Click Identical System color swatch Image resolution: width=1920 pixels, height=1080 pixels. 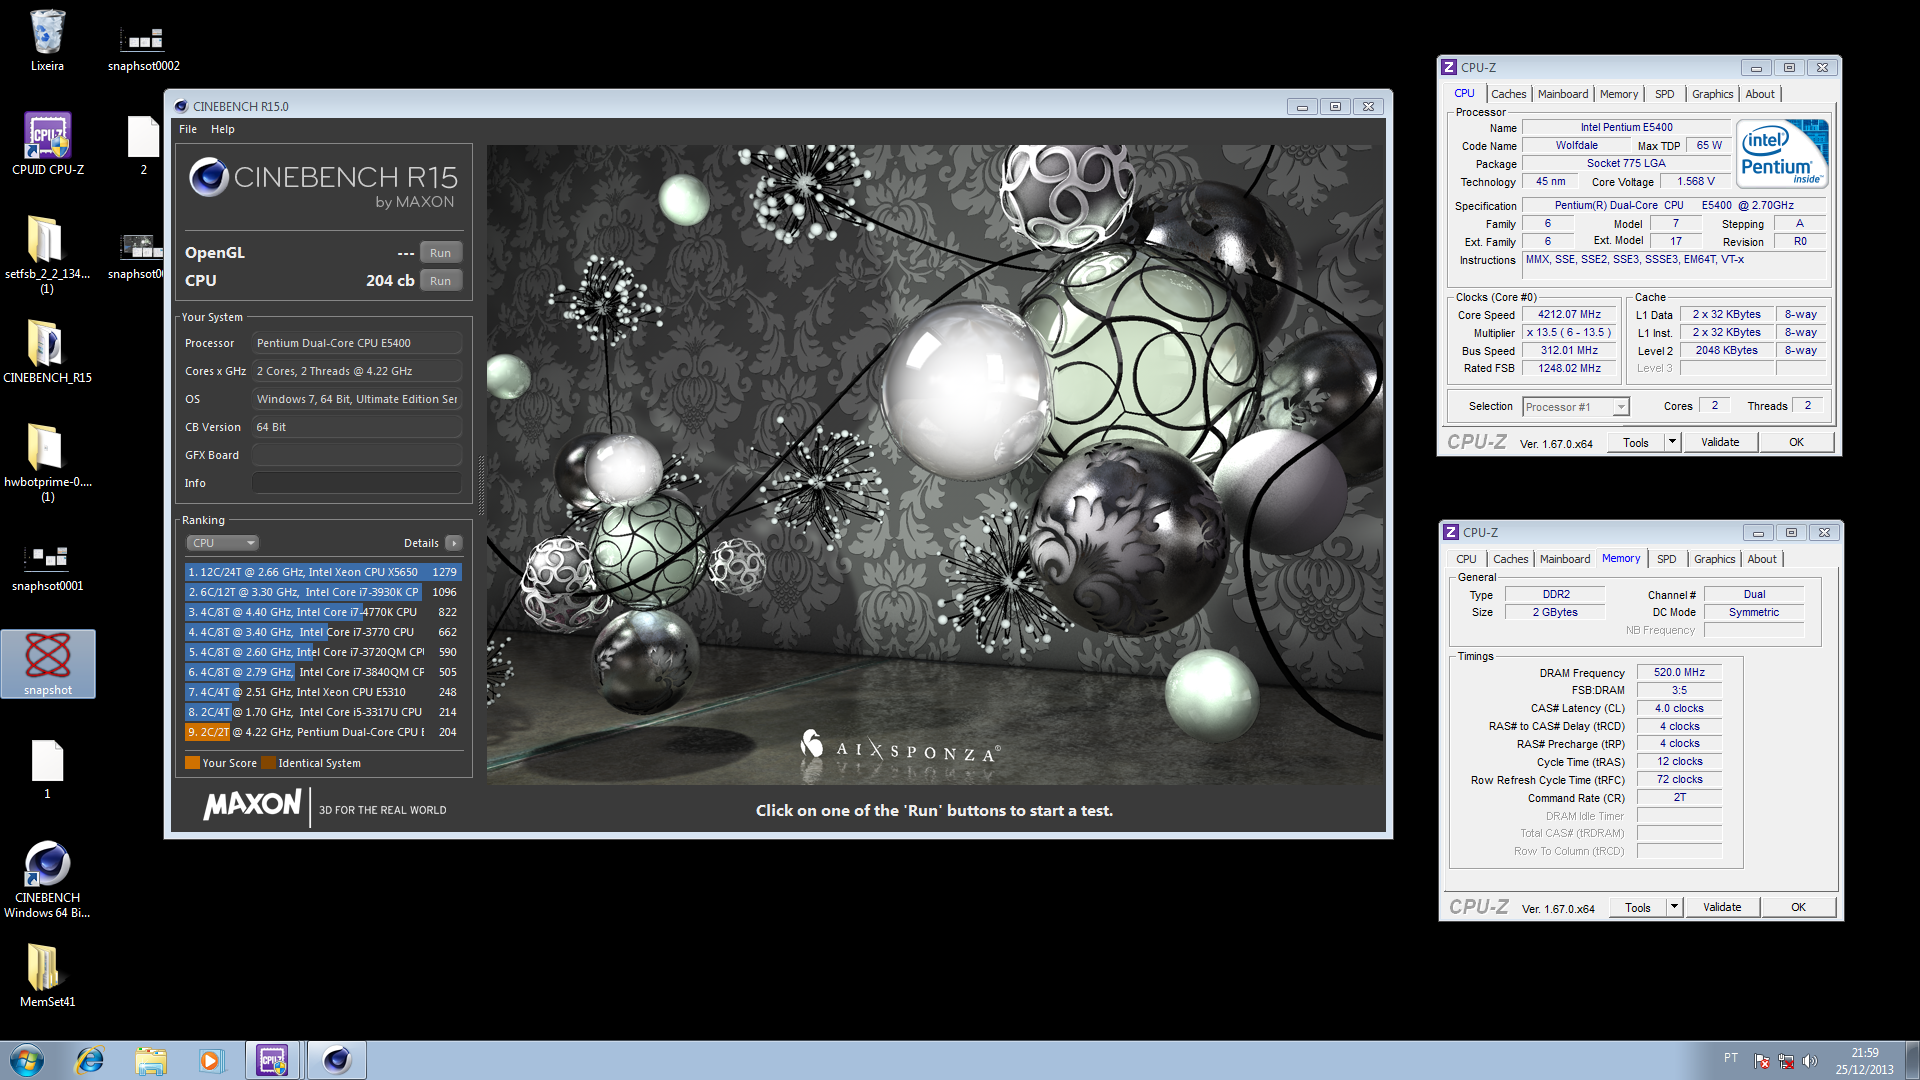click(268, 763)
